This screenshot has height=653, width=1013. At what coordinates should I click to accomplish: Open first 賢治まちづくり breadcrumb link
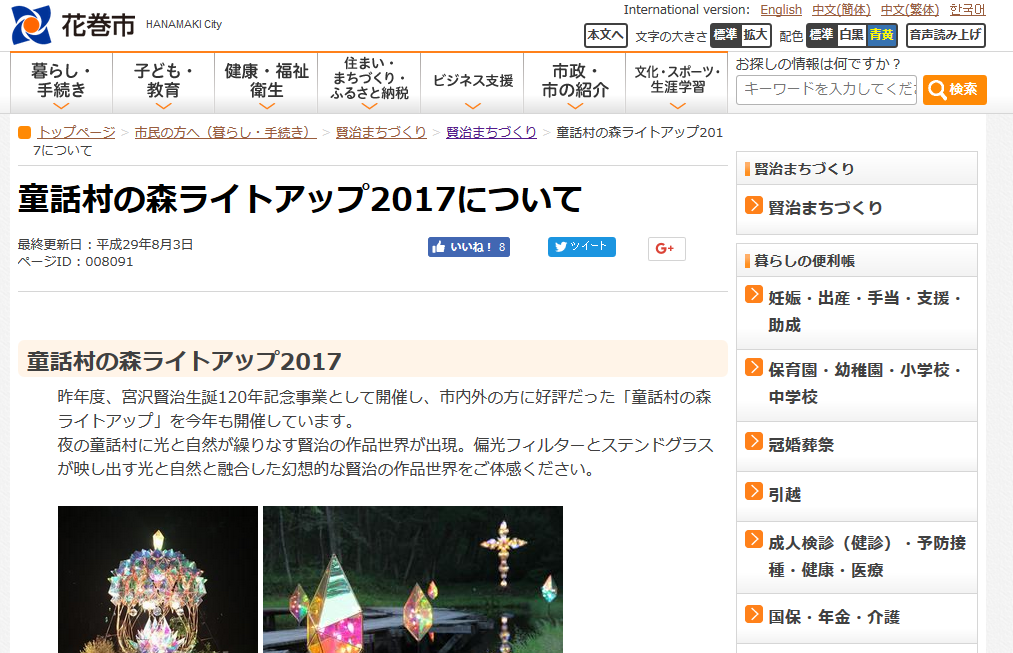tap(381, 132)
